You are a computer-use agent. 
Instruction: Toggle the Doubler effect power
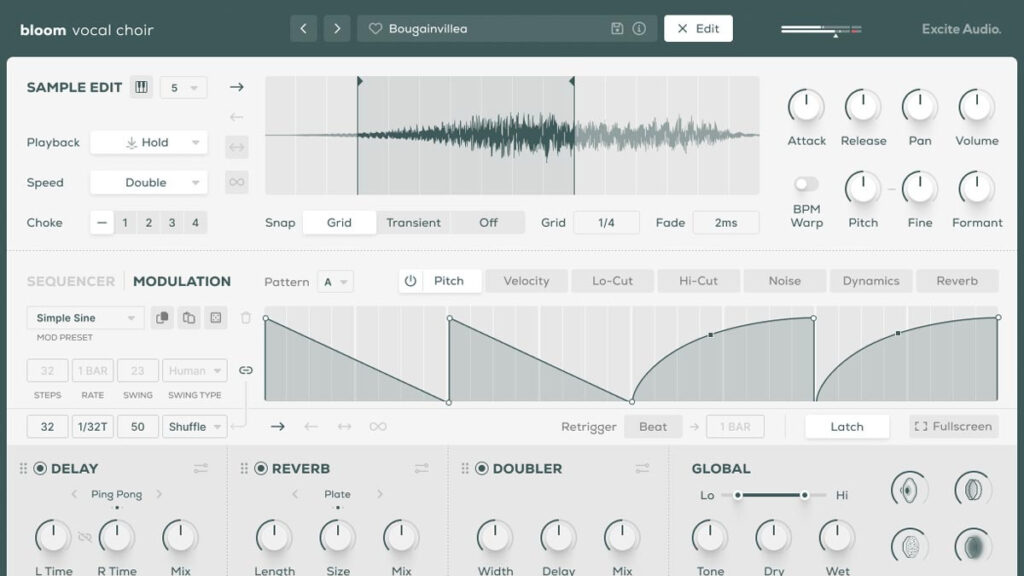[x=482, y=468]
